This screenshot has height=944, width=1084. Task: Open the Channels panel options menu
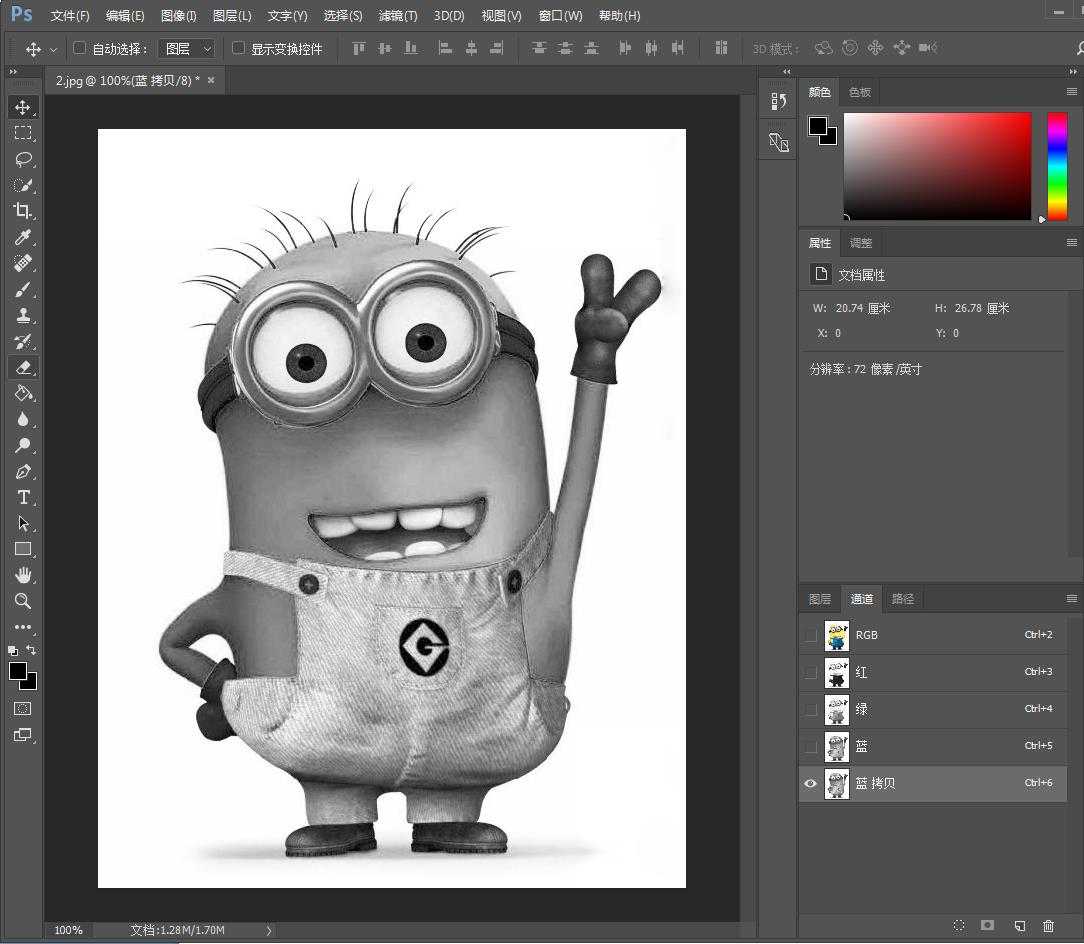pyautogui.click(x=1071, y=599)
